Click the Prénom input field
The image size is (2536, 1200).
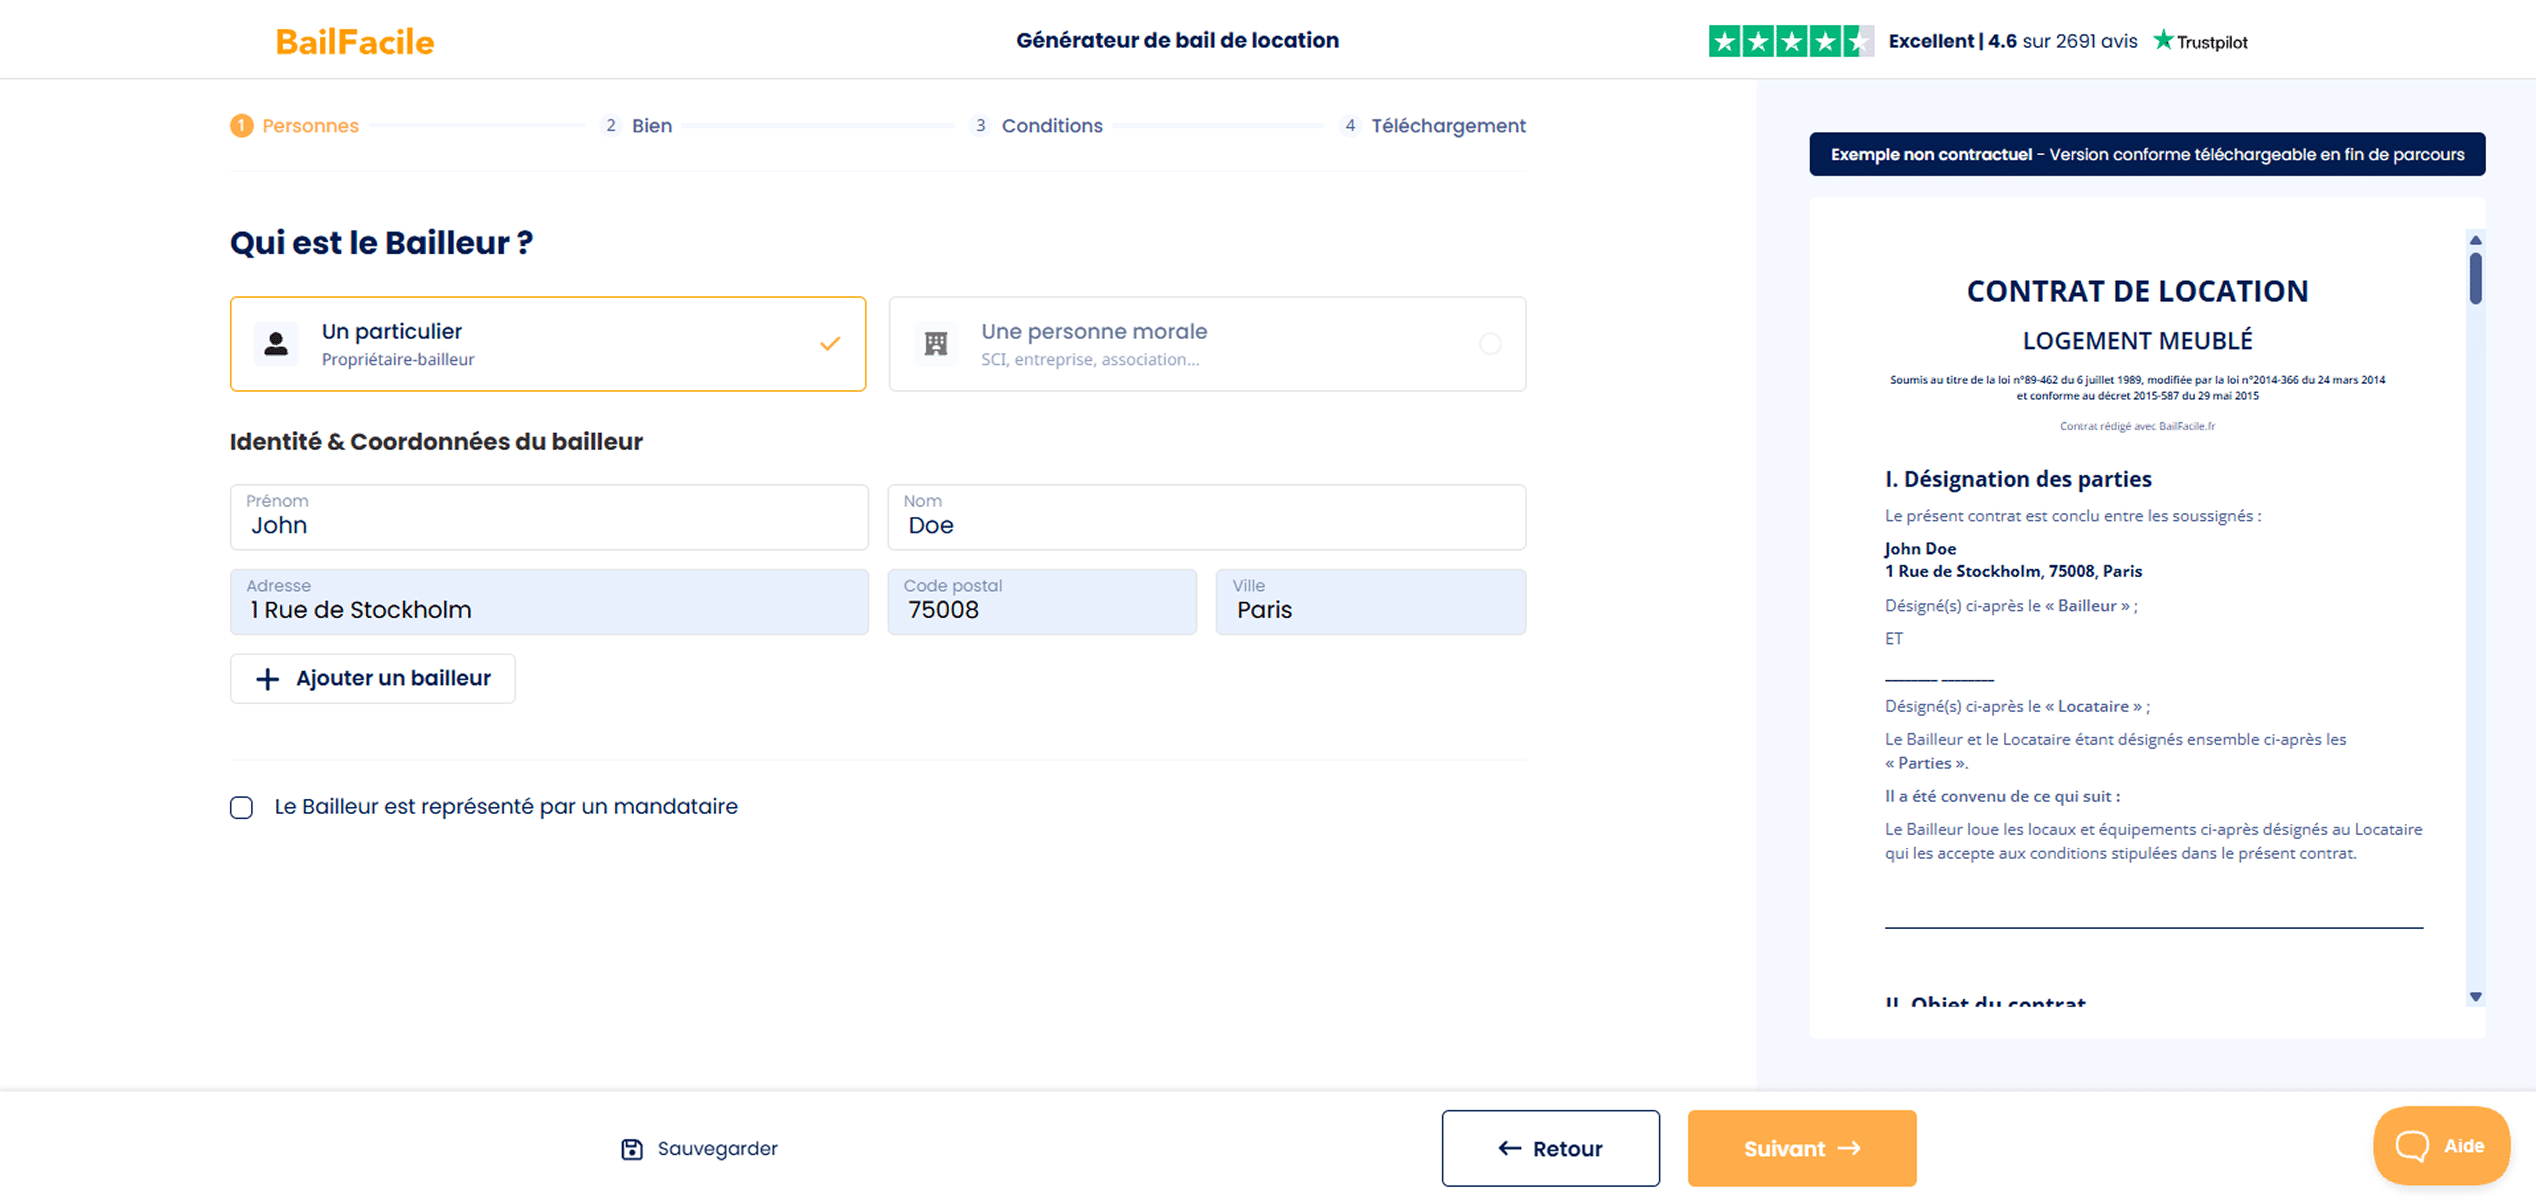pyautogui.click(x=549, y=518)
